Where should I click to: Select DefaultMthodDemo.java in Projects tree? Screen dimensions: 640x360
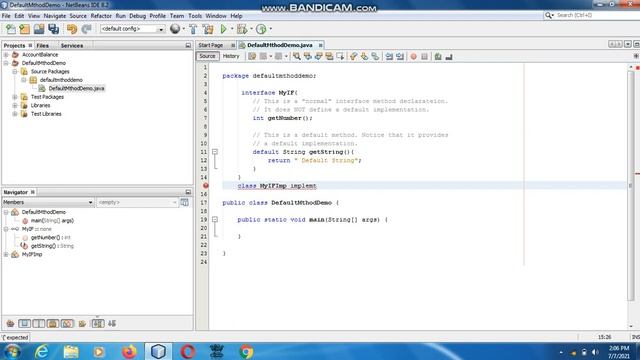[76, 89]
